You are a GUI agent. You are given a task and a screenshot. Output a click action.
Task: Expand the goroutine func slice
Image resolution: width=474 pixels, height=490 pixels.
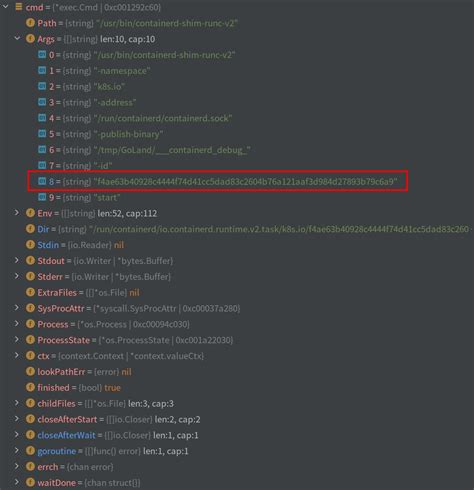pyautogui.click(x=16, y=451)
